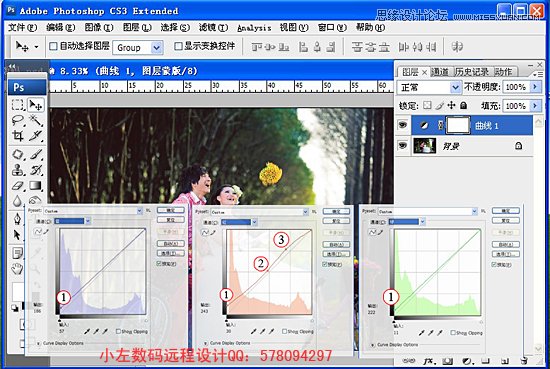The width and height of the screenshot is (550, 369).
Task: Select the Gradient tool
Action: click(x=36, y=185)
